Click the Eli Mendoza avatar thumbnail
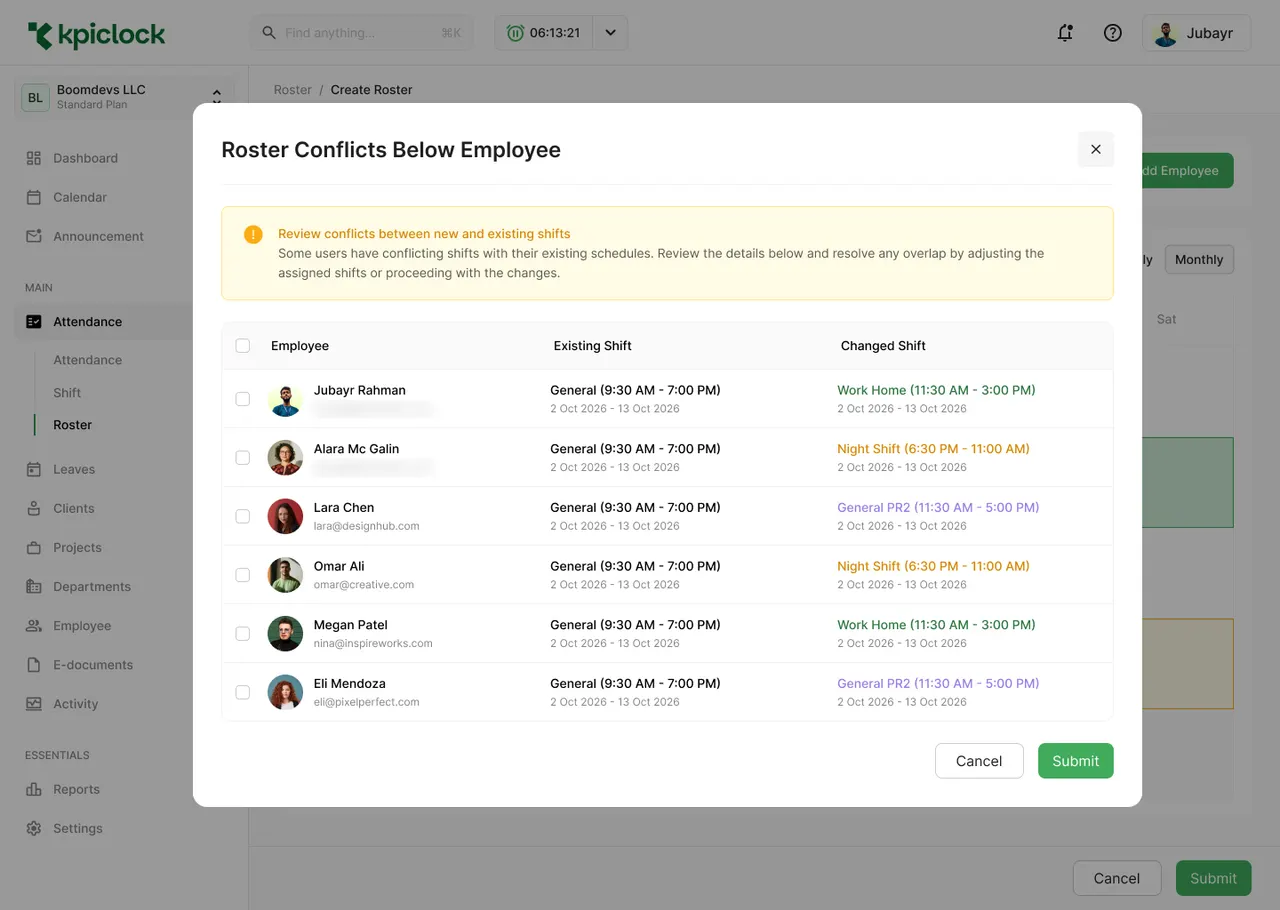 pyautogui.click(x=285, y=692)
